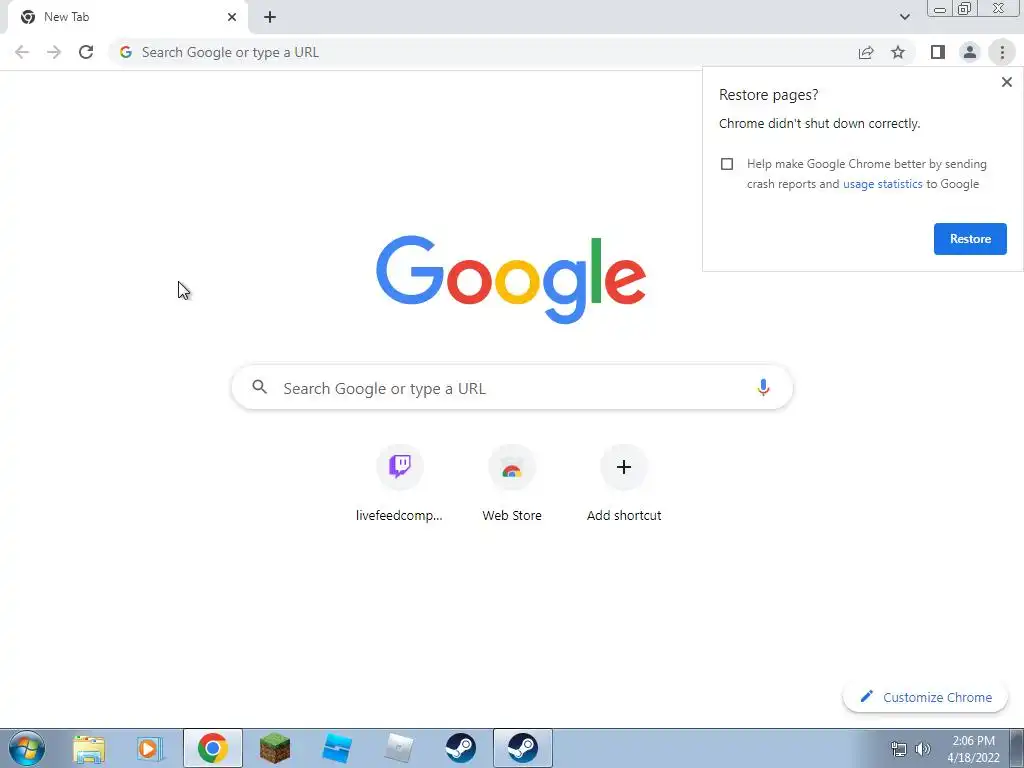Open the three-dot Chrome menu
Image resolution: width=1024 pixels, height=768 pixels.
pyautogui.click(x=1002, y=52)
